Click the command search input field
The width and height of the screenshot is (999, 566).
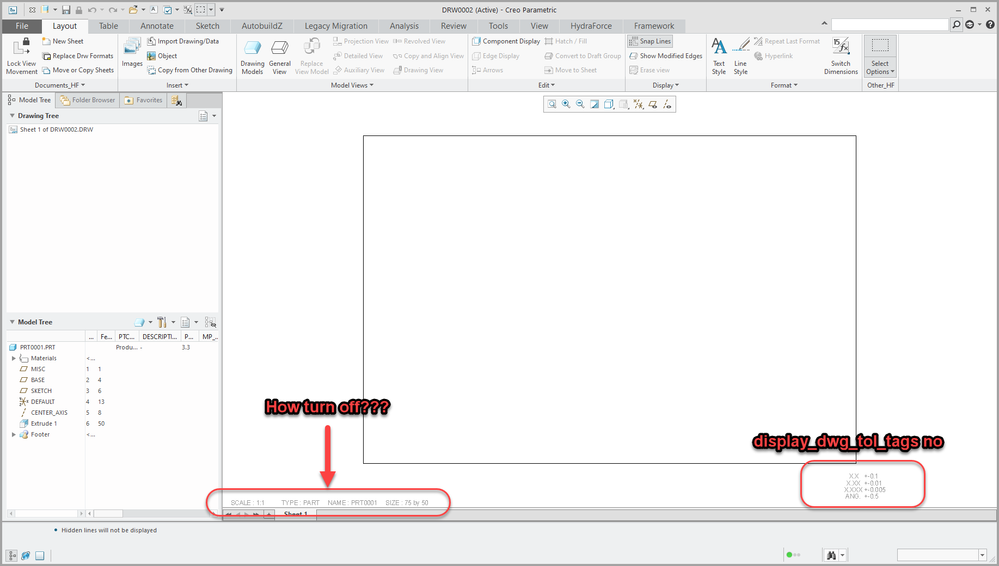[889, 24]
